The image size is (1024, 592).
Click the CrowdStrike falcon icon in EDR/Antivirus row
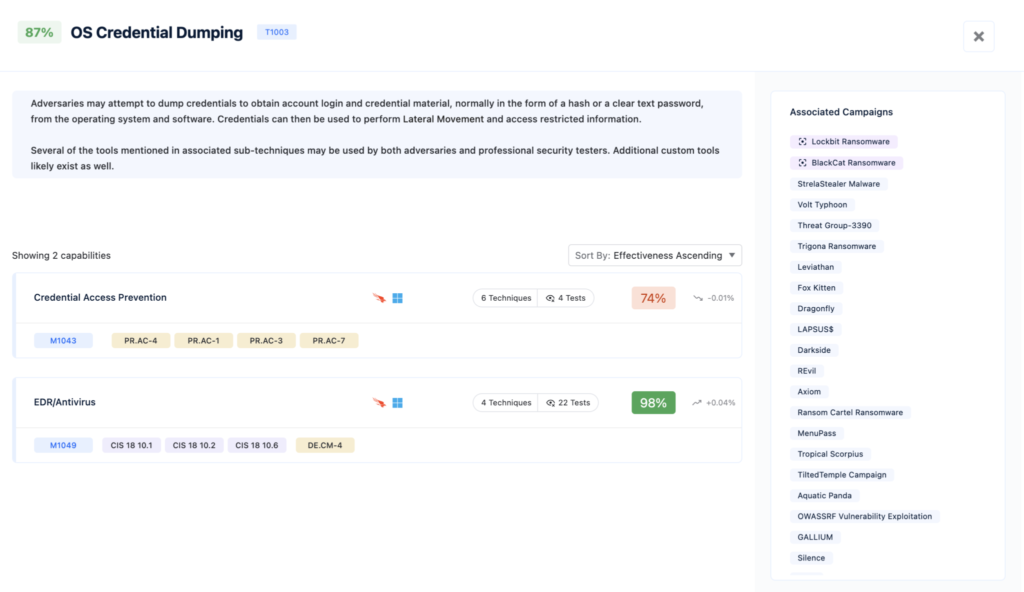tap(379, 403)
